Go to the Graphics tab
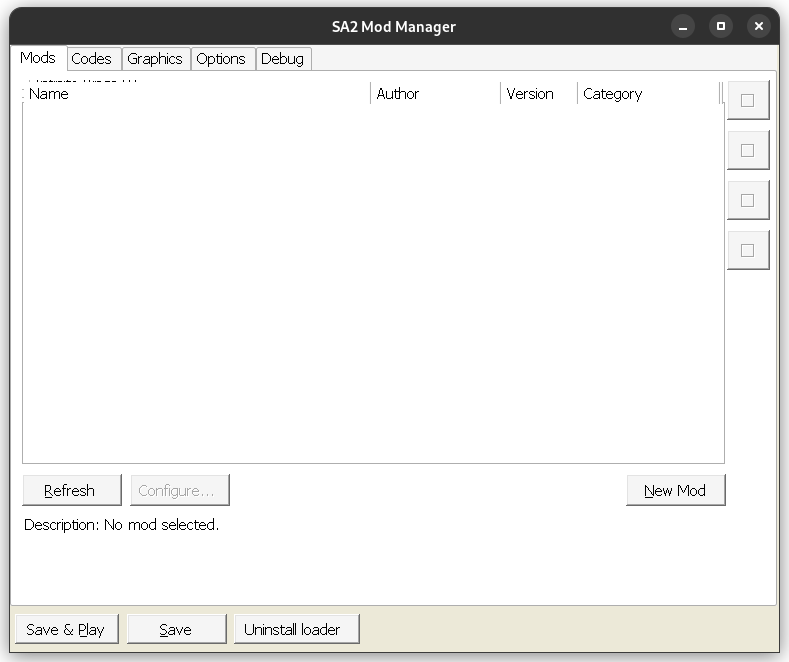This screenshot has width=789, height=662. pos(156,59)
